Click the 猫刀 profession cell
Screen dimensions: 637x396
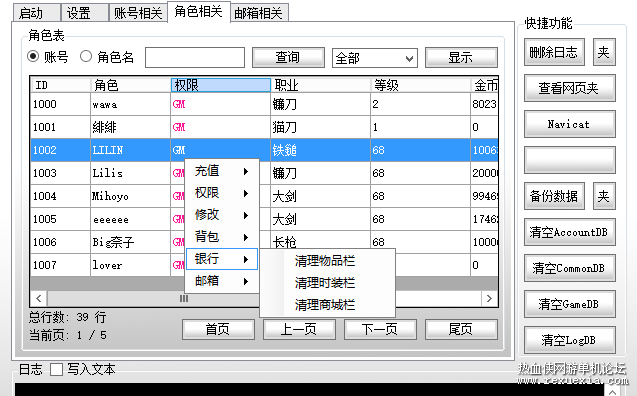click(321, 127)
